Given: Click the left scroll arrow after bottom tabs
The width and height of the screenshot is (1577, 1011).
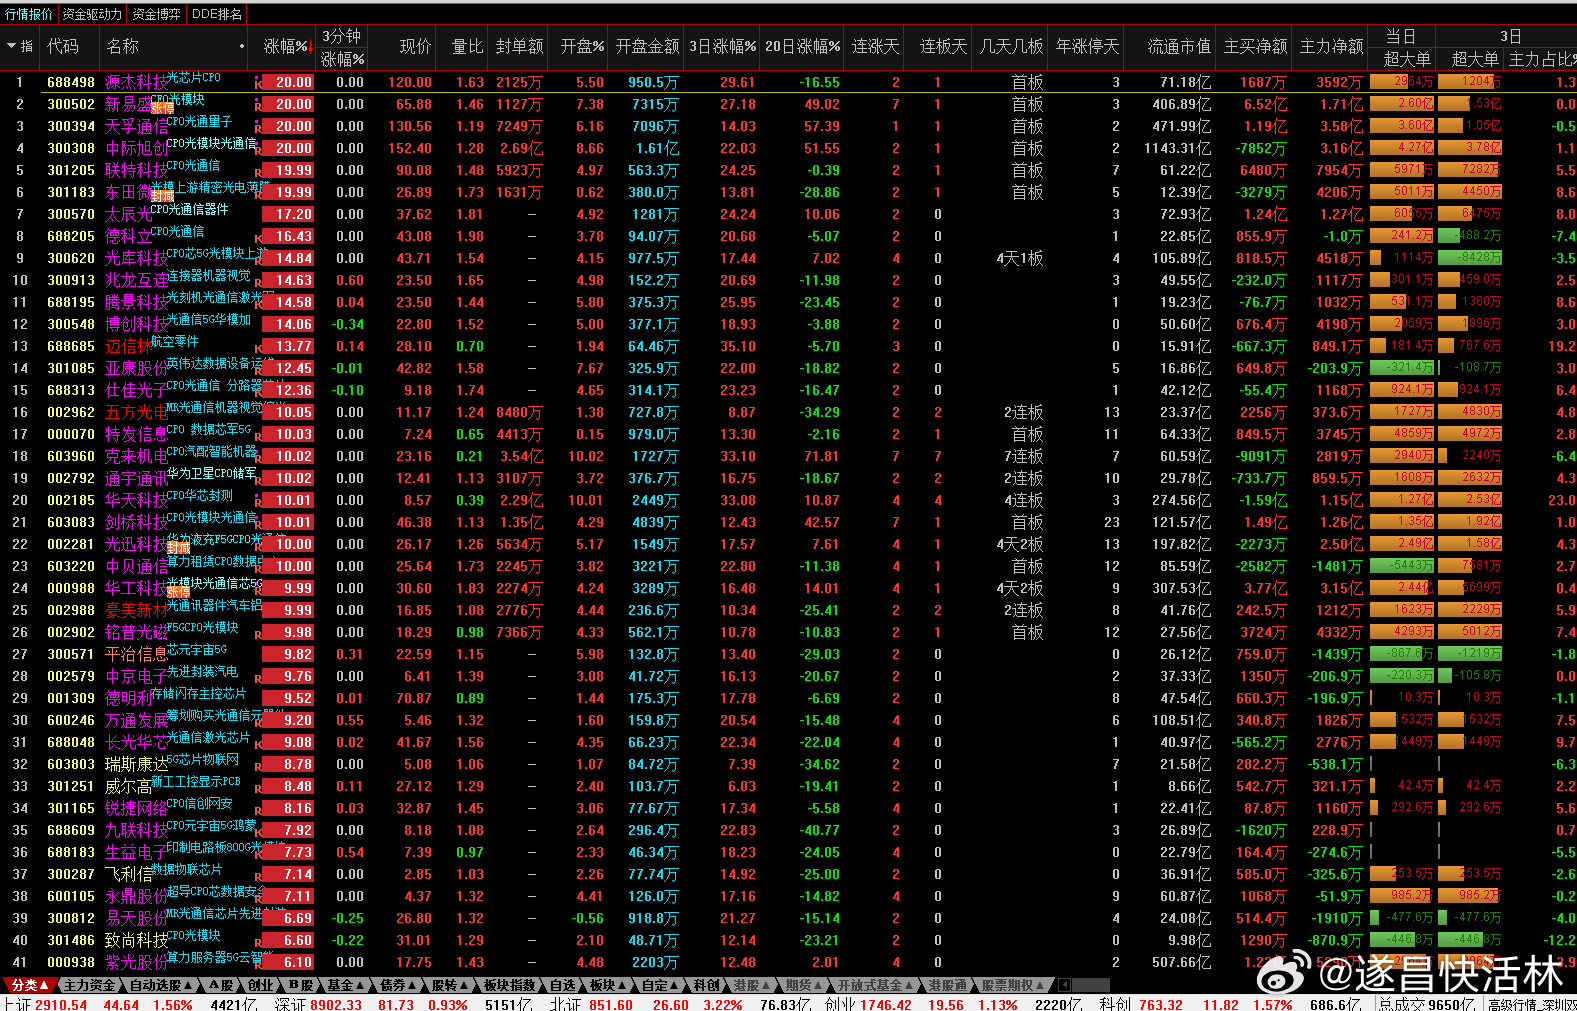Looking at the screenshot, I should [1064, 985].
